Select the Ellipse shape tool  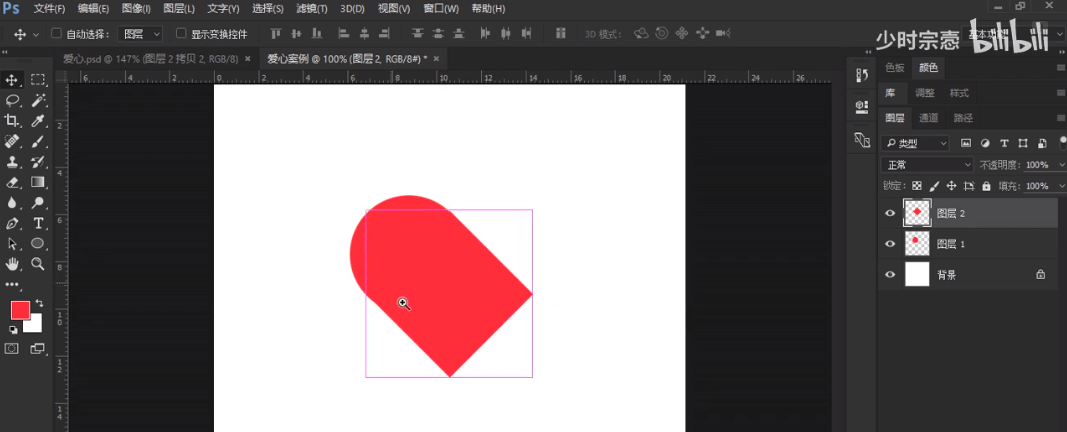pos(38,244)
